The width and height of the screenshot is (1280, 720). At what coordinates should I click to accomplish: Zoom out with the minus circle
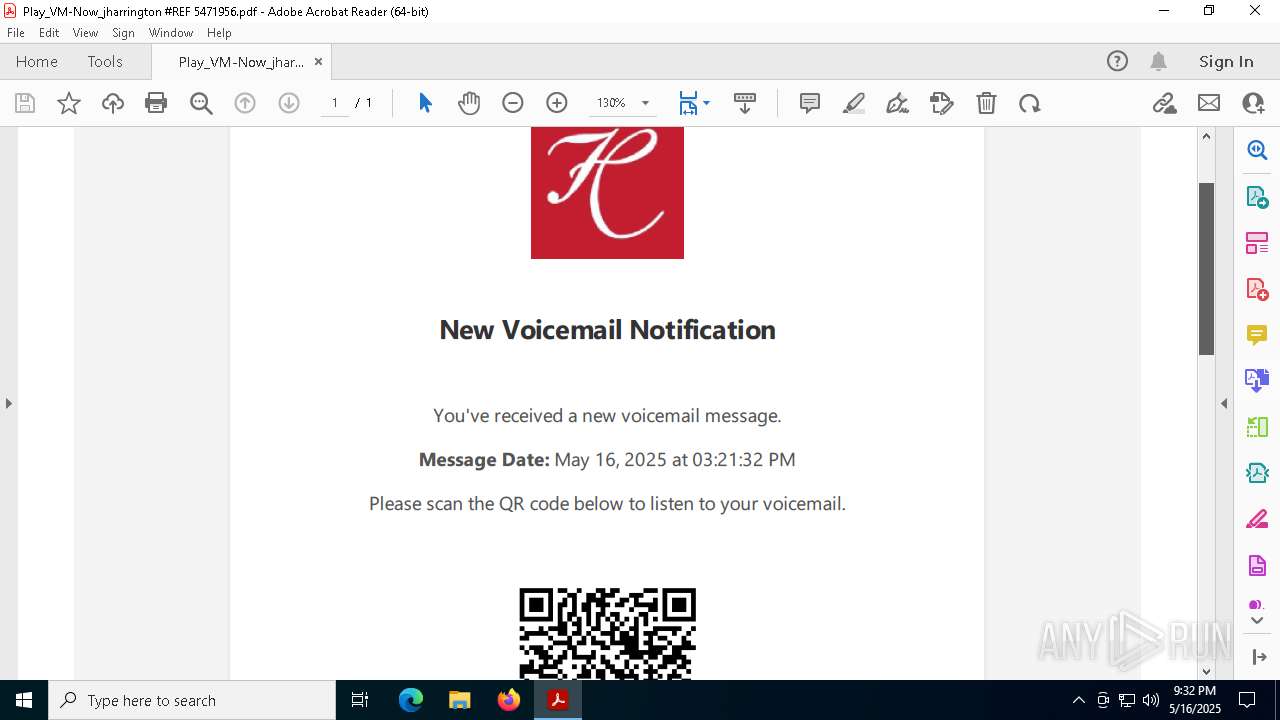click(513, 103)
